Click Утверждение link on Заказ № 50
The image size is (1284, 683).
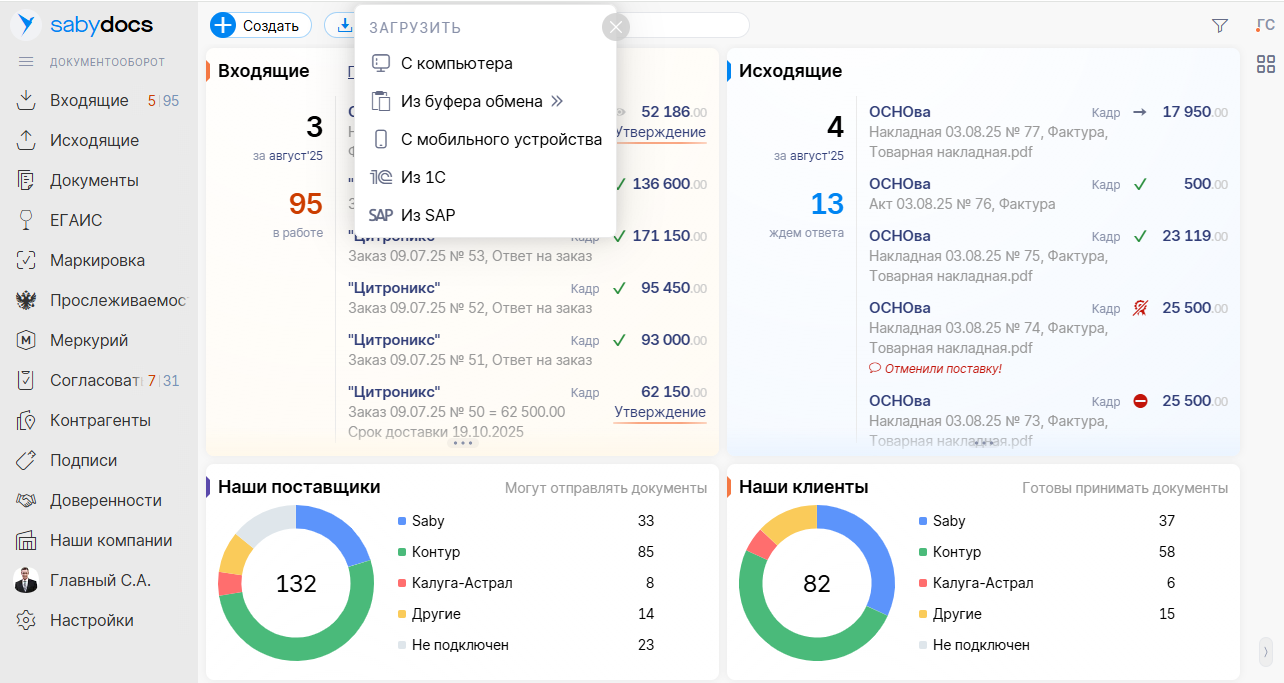(x=659, y=412)
